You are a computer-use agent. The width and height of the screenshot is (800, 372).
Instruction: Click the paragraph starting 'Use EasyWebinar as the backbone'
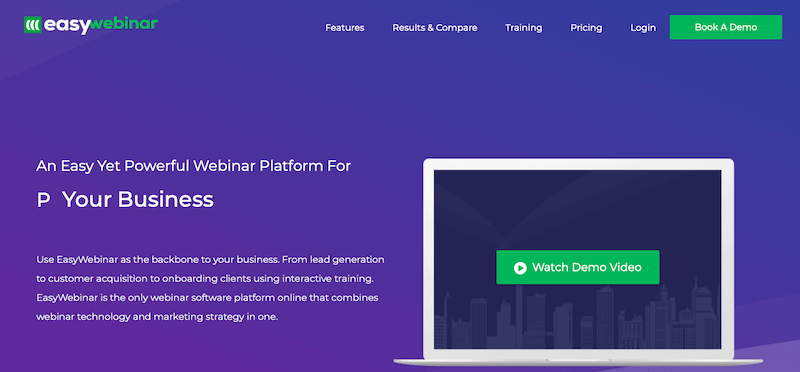click(210, 288)
